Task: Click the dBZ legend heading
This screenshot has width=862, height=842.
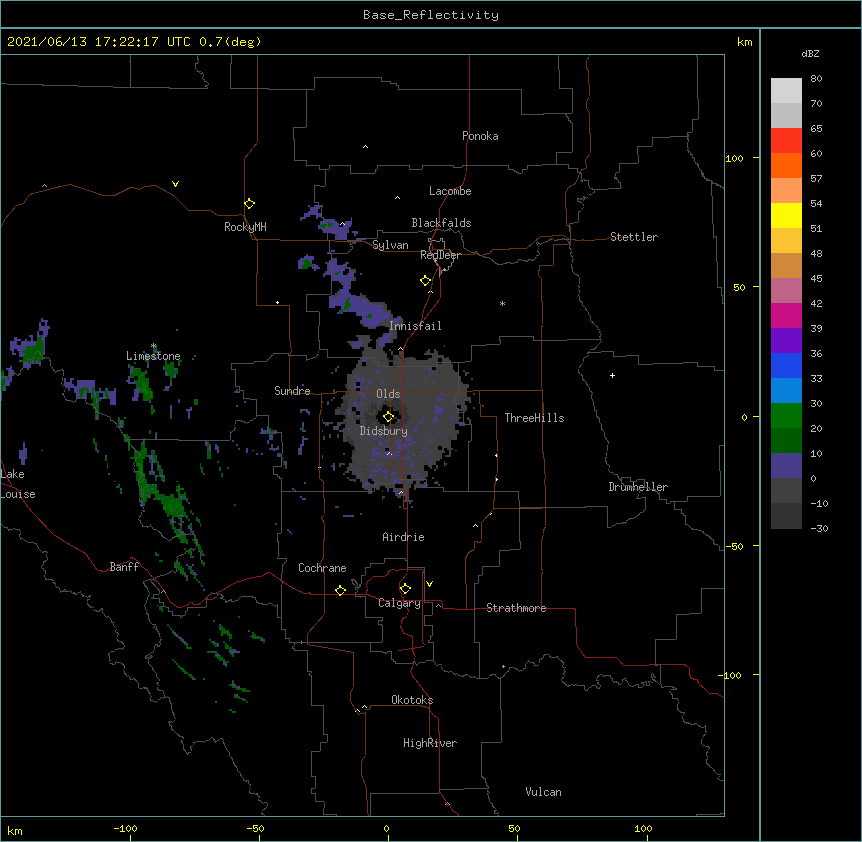Action: tap(810, 53)
